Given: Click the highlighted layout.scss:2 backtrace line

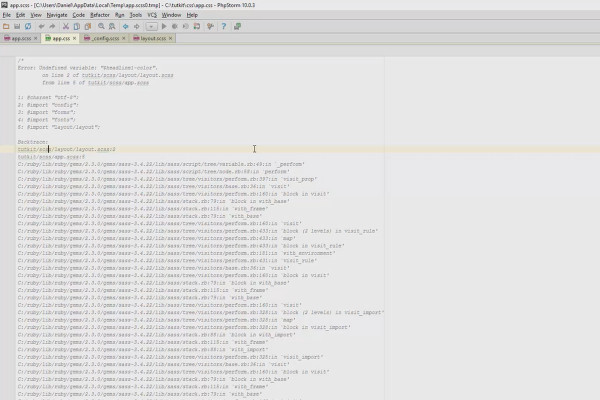Looking at the screenshot, I should coord(66,149).
